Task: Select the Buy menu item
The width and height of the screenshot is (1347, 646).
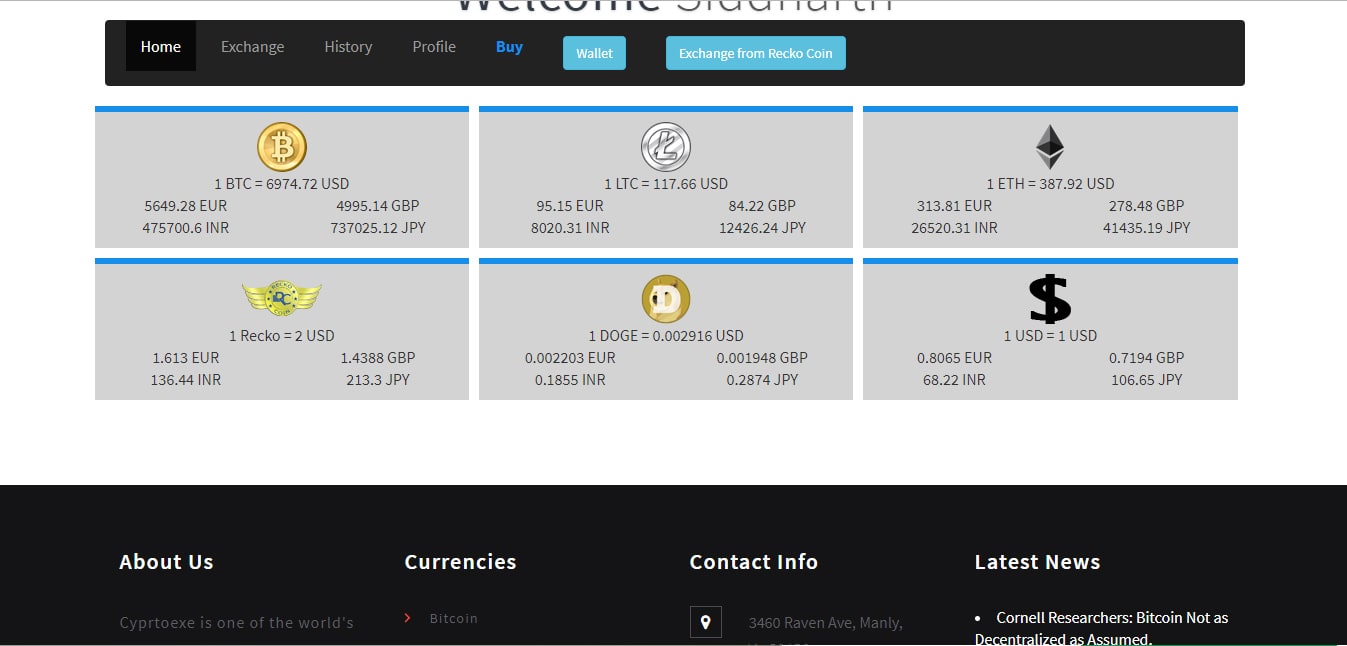Action: click(x=509, y=46)
